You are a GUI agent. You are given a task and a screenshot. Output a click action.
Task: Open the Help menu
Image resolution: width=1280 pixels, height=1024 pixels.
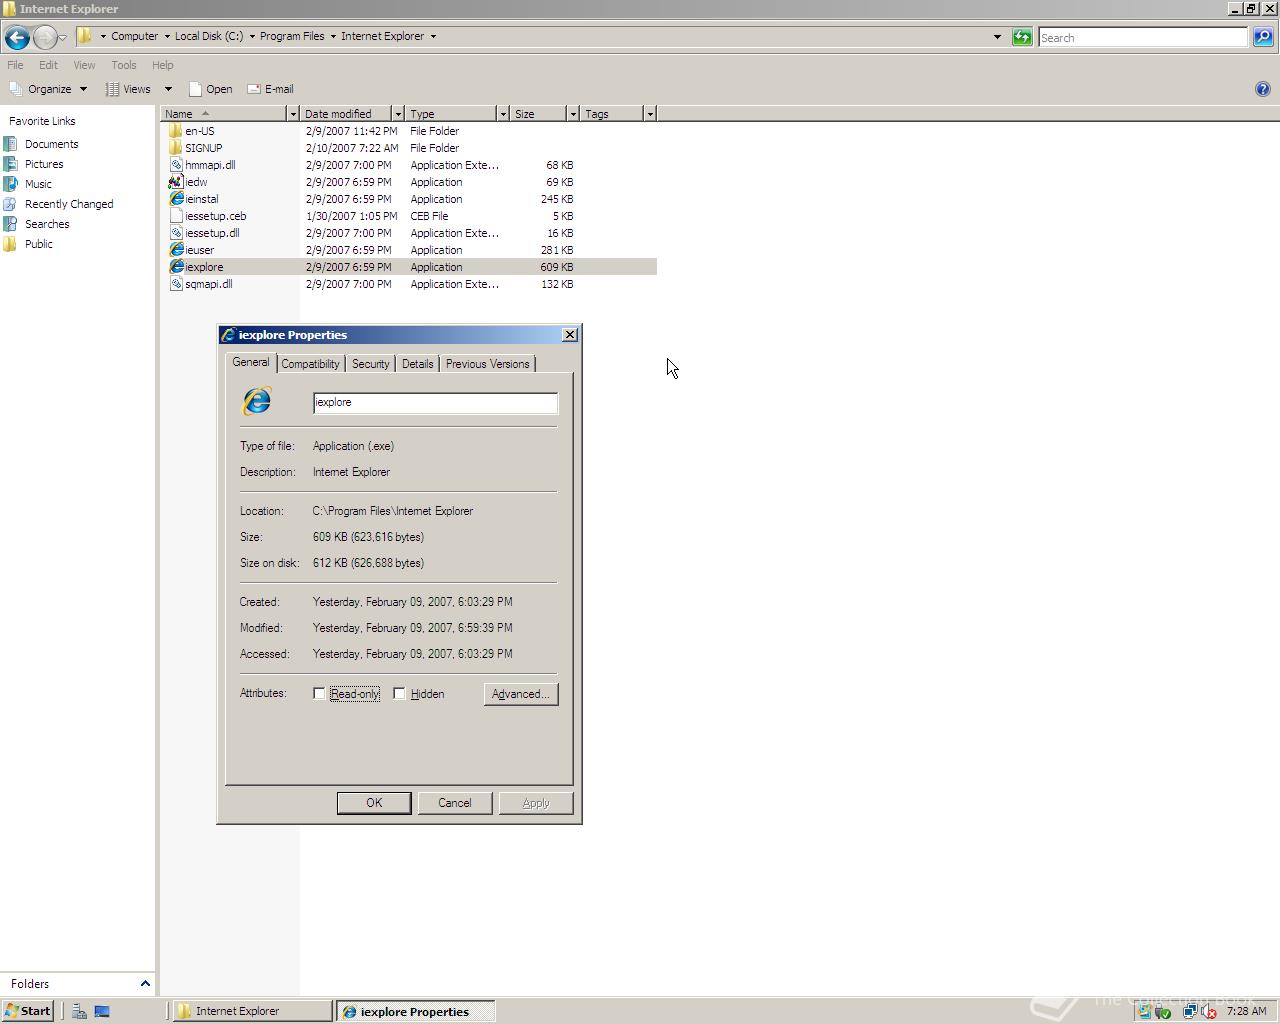tap(162, 65)
